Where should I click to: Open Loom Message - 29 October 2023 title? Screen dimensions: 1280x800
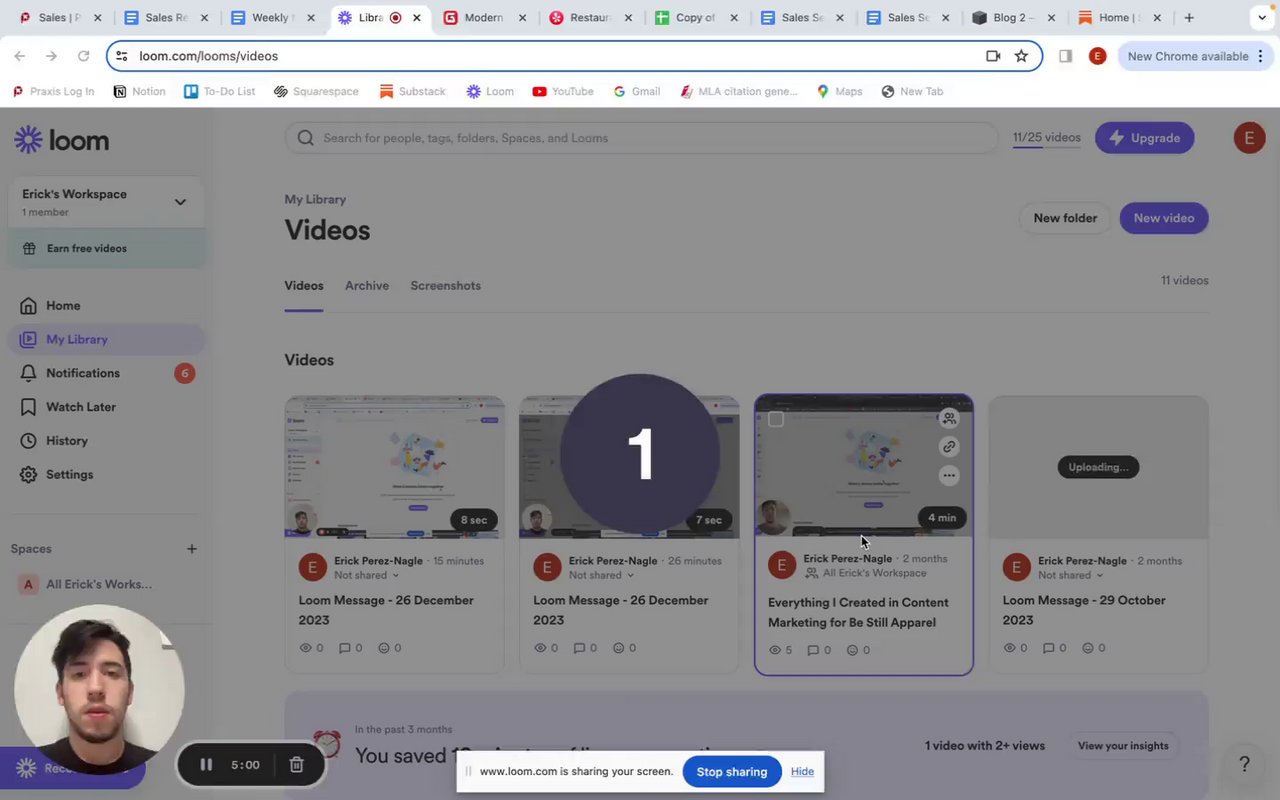click(x=1084, y=610)
